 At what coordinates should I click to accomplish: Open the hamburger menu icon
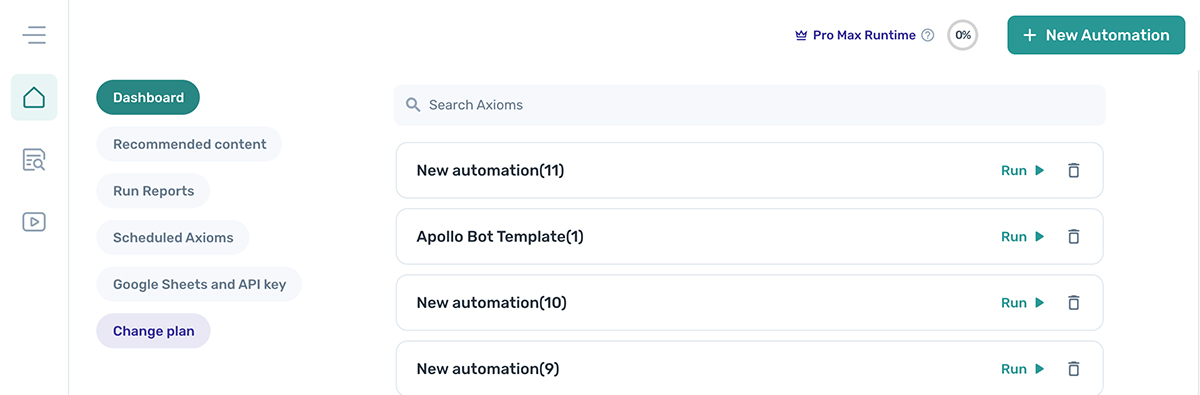click(34, 35)
